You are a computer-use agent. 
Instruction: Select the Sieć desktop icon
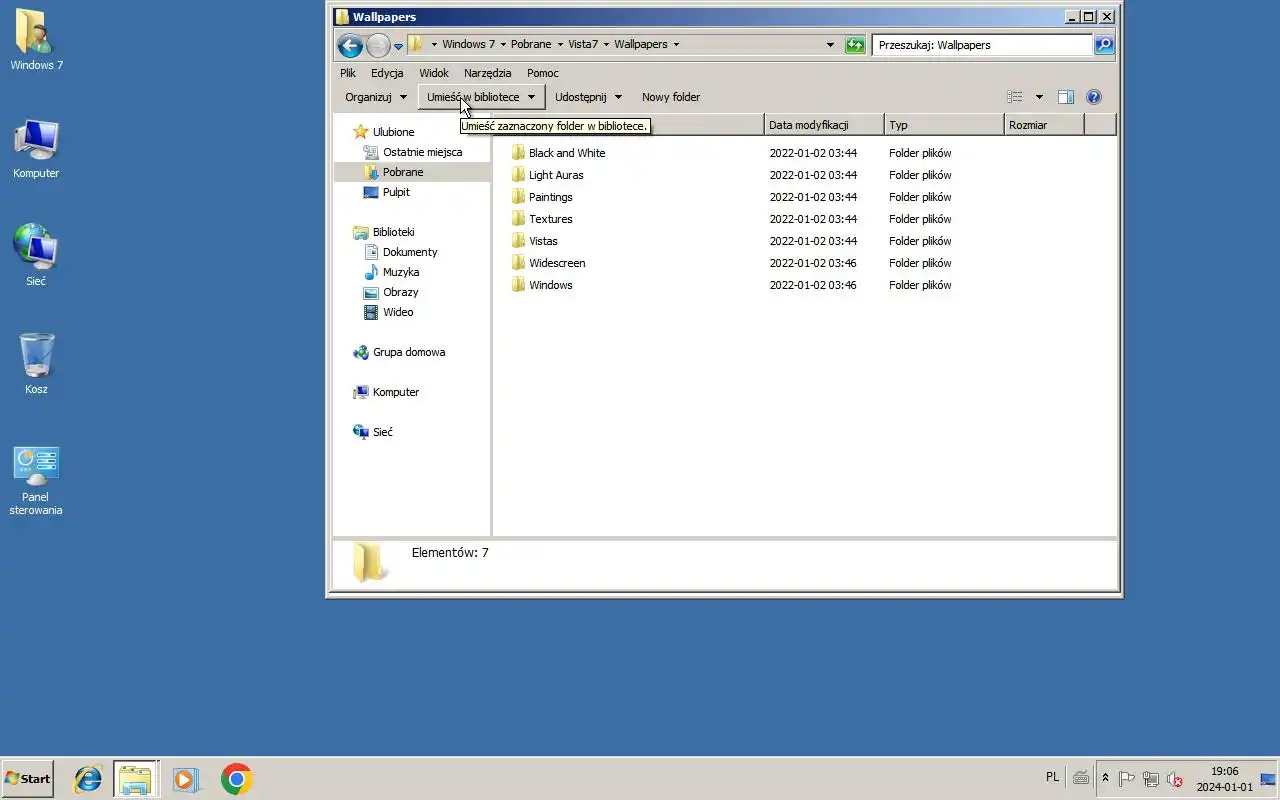coord(36,256)
